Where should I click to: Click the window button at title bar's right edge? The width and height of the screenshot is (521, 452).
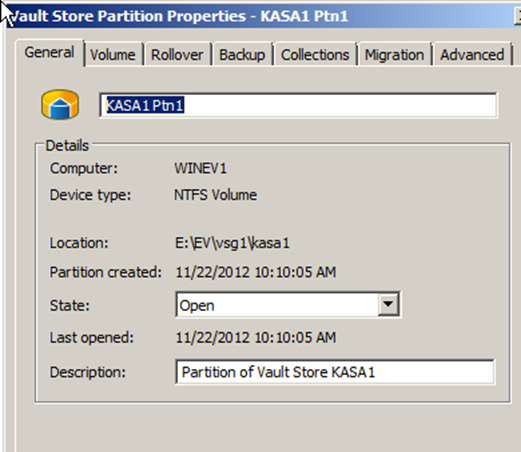pos(518,16)
